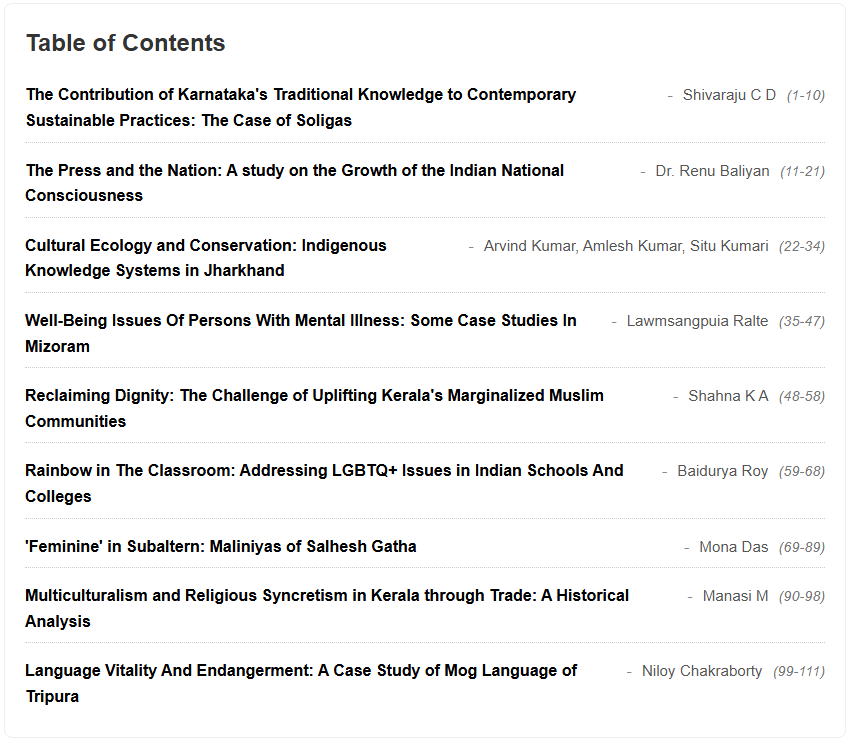This screenshot has width=850, height=738.
Task: Open The Press and the Nation article
Action: (x=294, y=183)
